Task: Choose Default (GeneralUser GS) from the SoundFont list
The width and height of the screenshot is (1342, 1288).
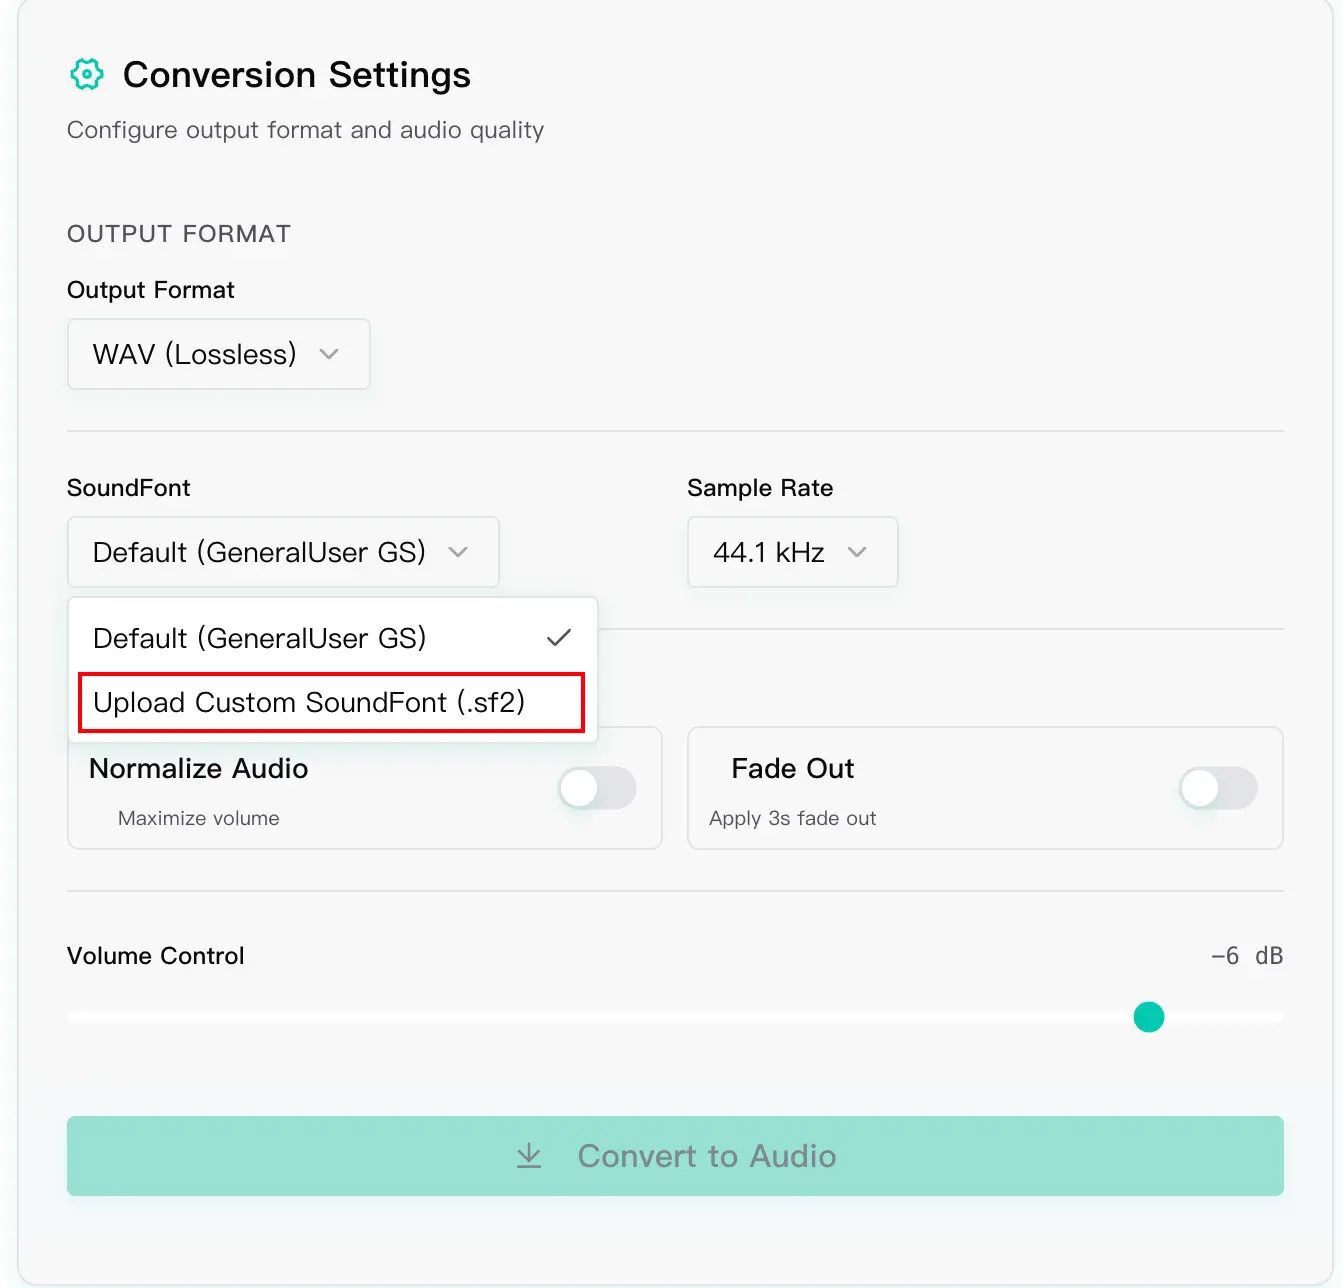Action: 260,638
